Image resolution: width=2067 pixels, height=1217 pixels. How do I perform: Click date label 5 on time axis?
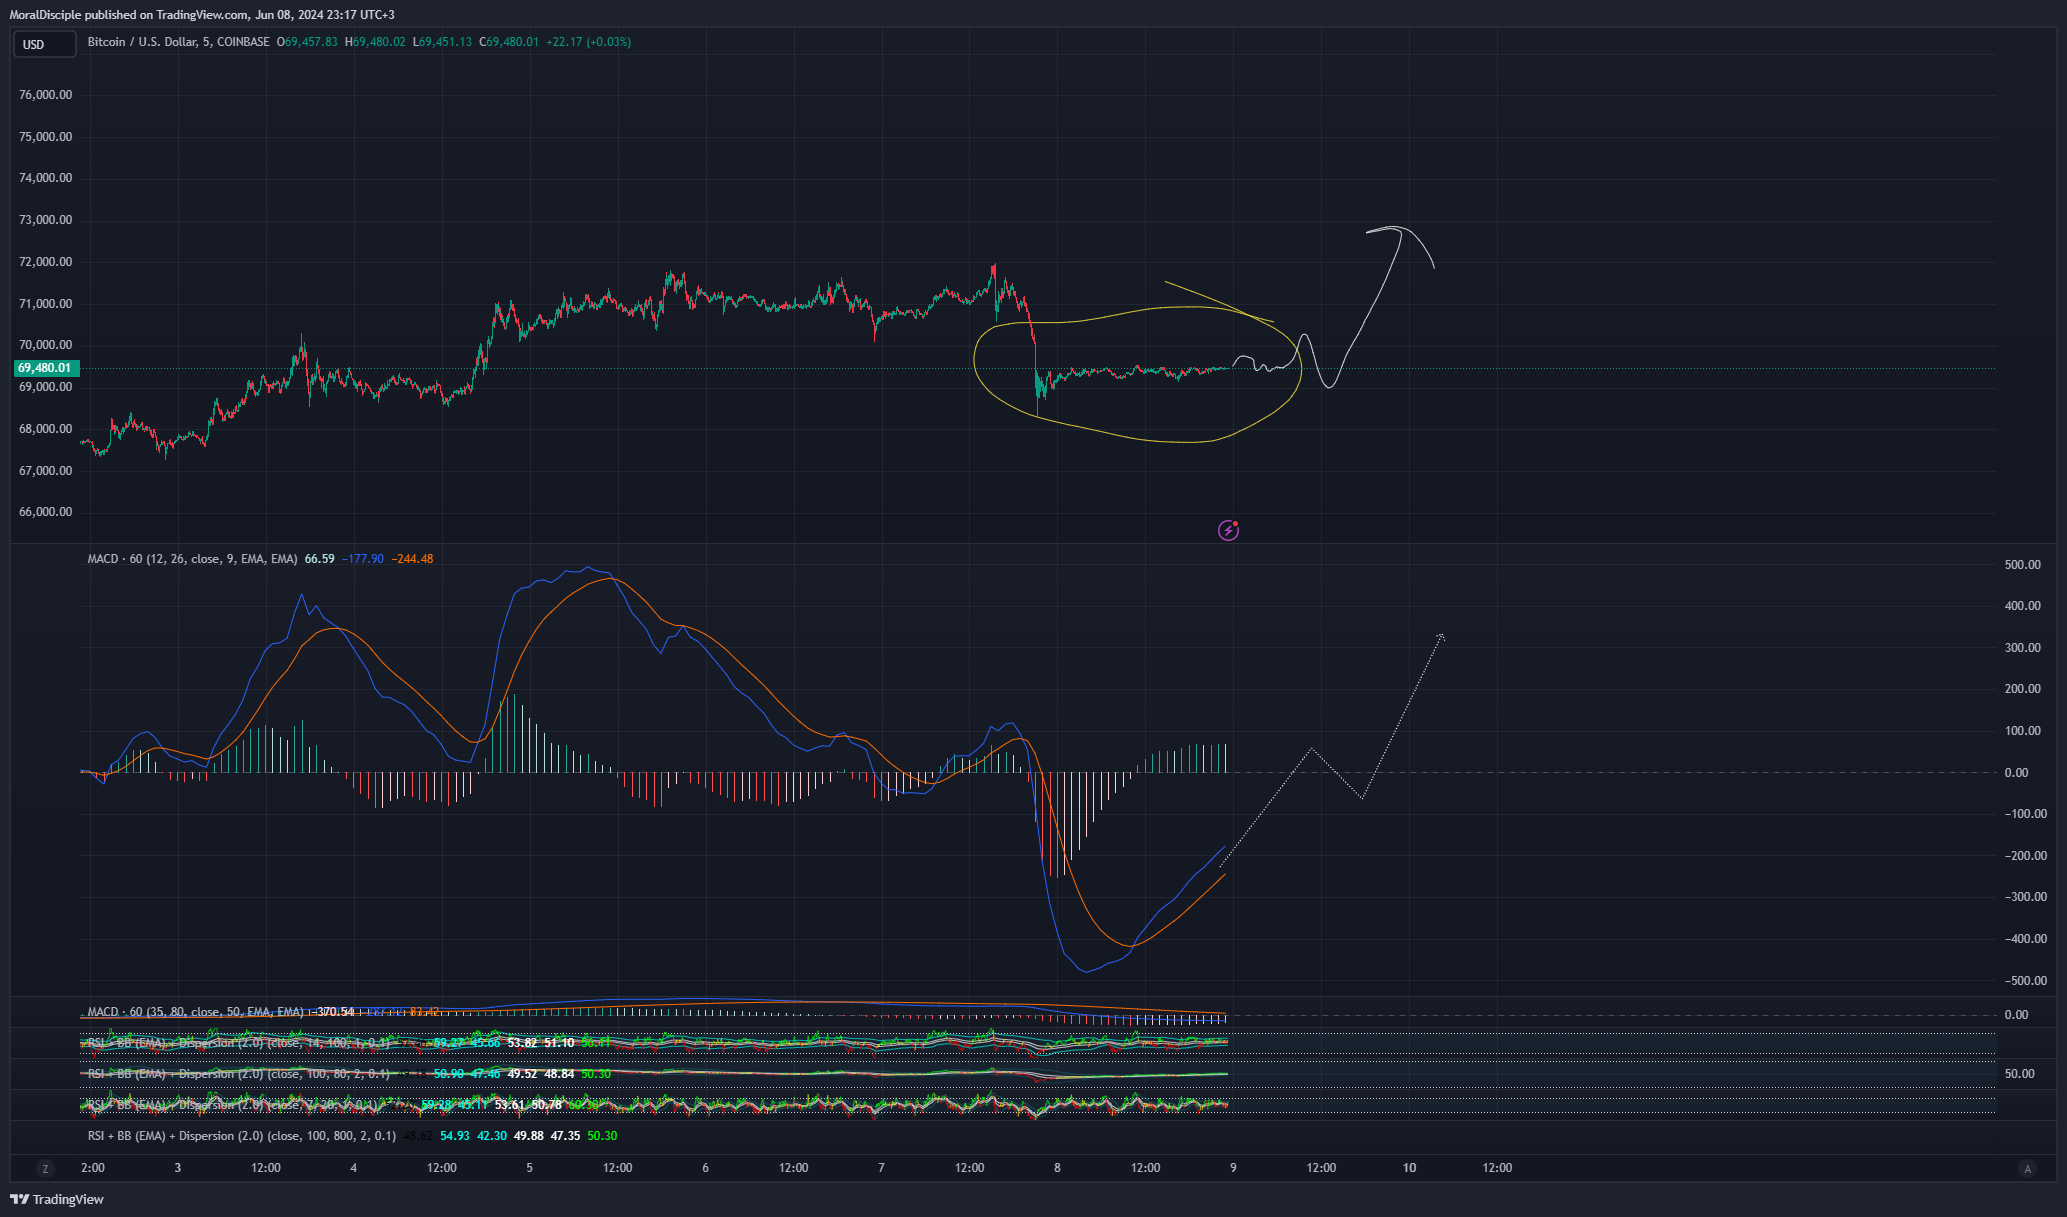coord(529,1168)
